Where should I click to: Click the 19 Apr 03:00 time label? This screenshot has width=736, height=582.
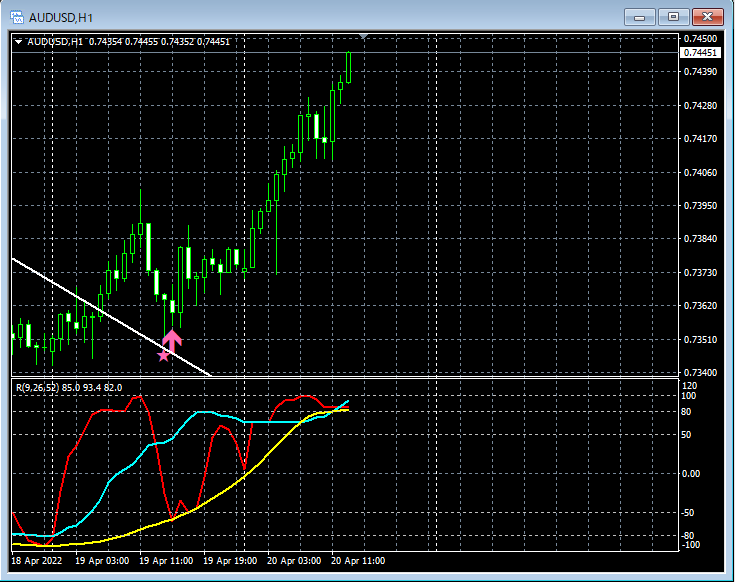point(102,561)
